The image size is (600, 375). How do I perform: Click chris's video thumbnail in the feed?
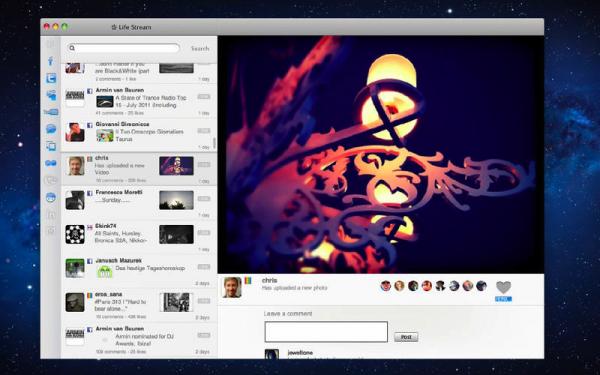pyautogui.click(x=176, y=166)
